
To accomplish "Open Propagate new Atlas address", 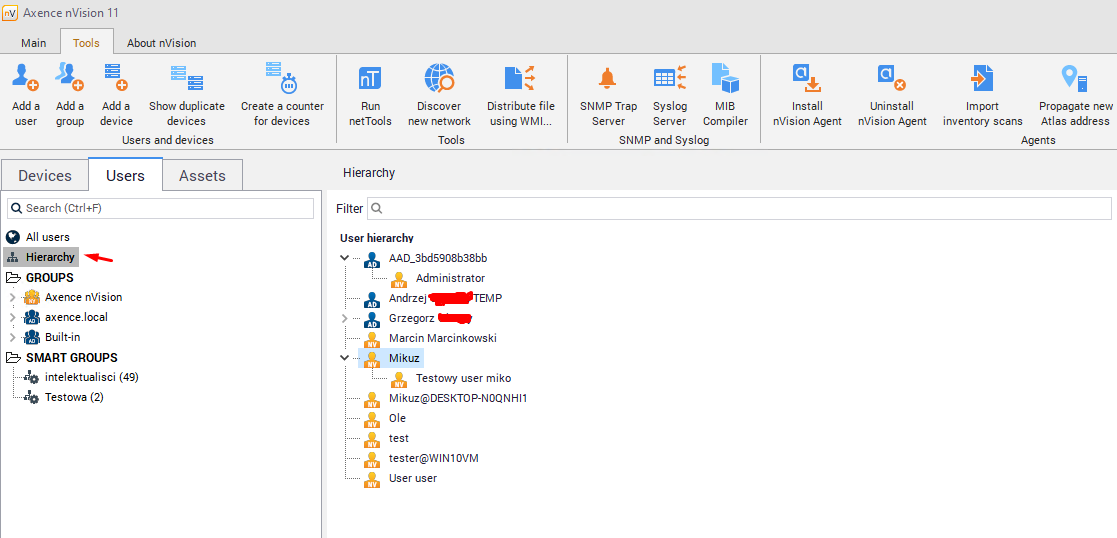I will (x=1075, y=78).
